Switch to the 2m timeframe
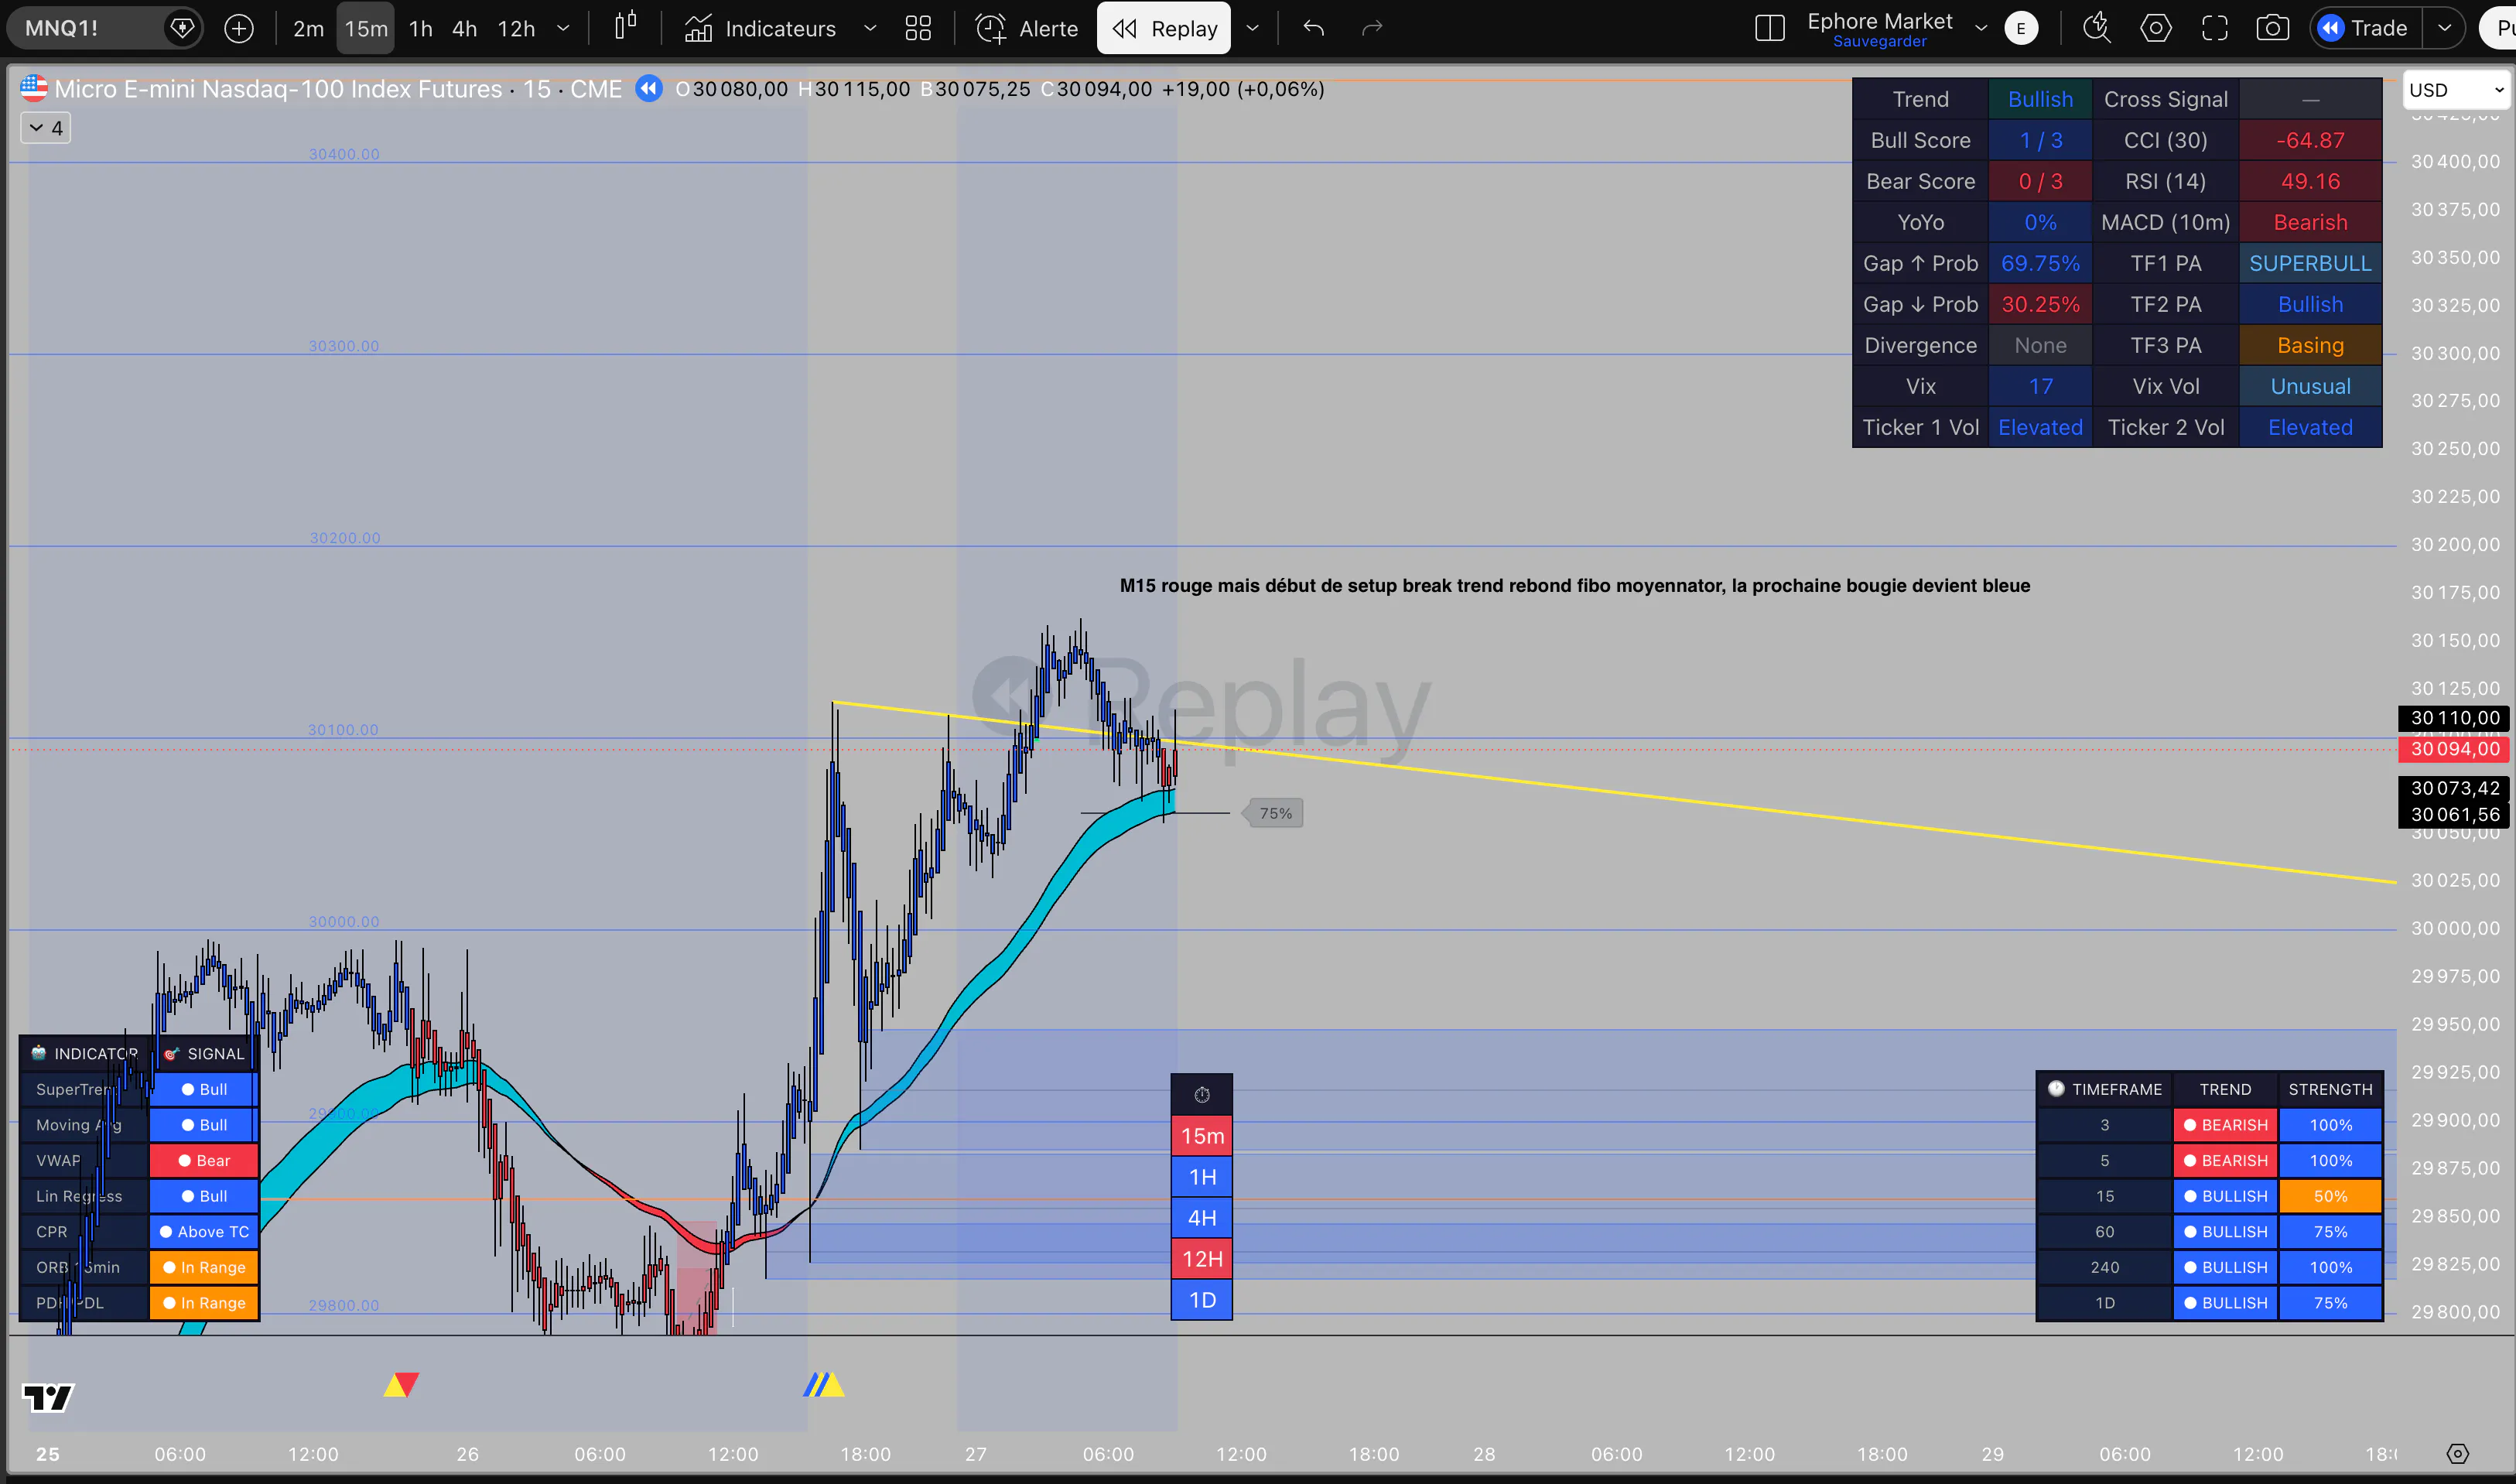 (308, 28)
